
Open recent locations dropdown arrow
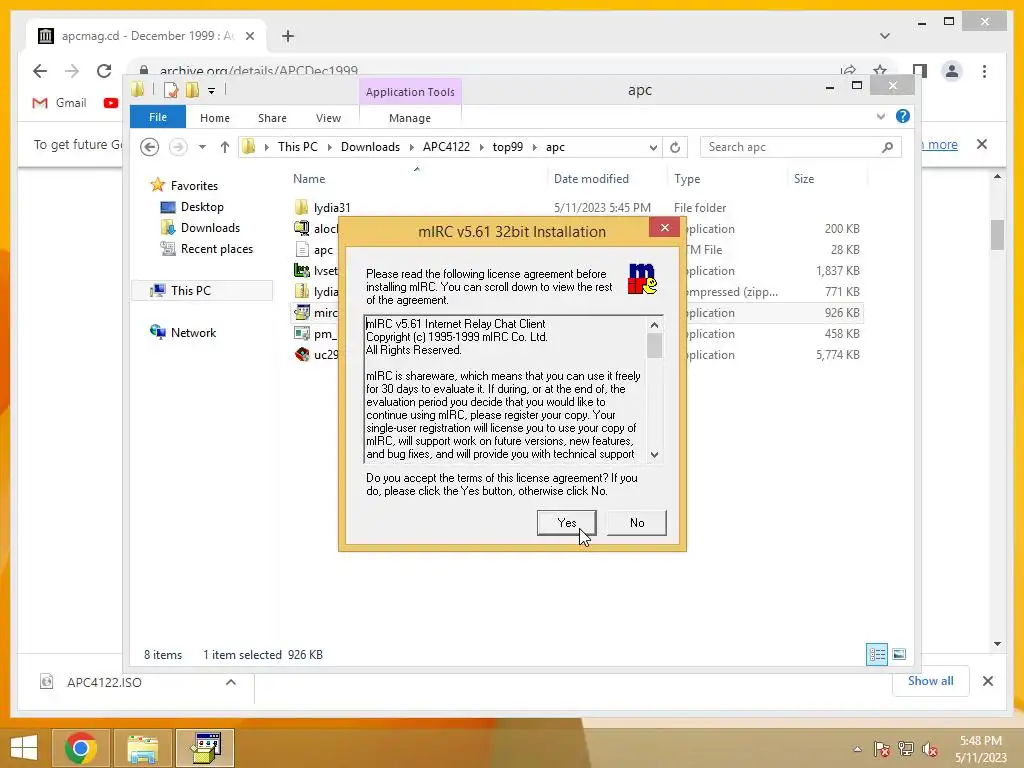(x=202, y=148)
